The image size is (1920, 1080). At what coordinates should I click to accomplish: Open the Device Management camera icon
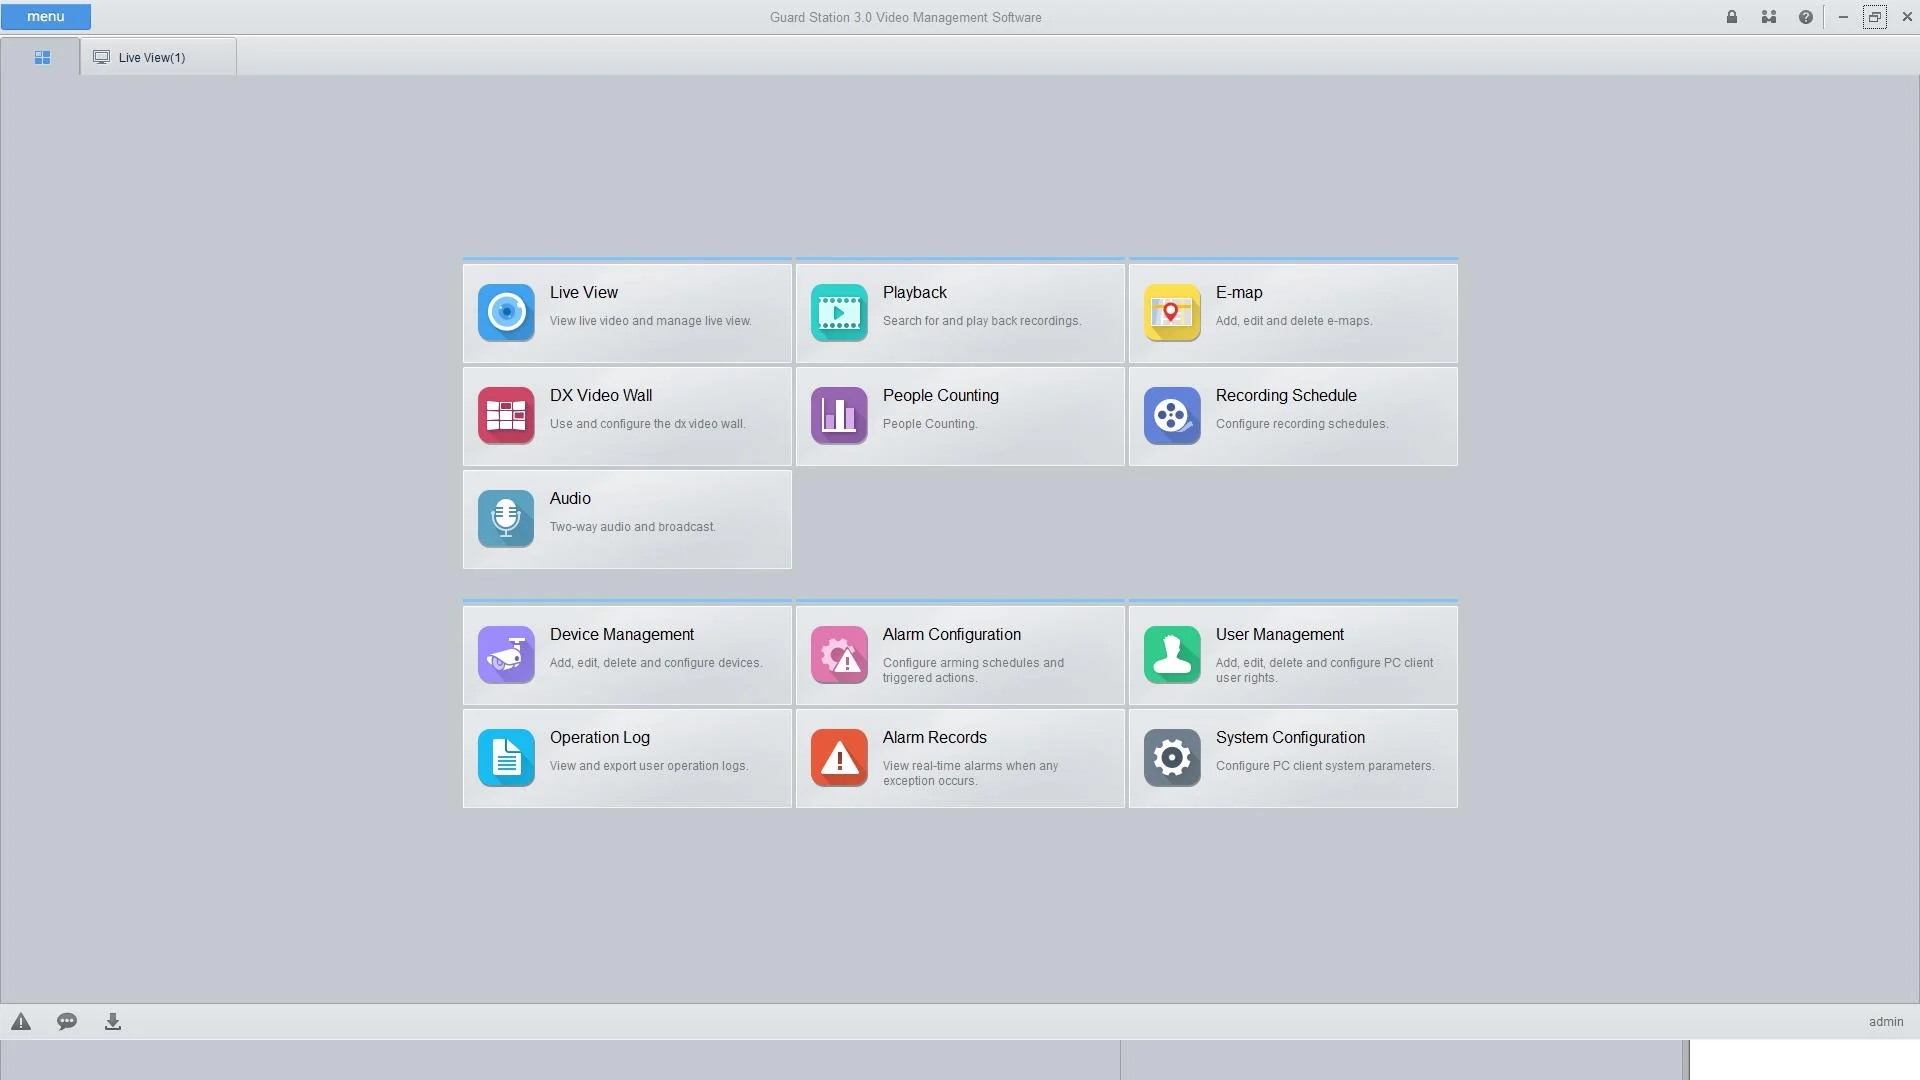506,655
